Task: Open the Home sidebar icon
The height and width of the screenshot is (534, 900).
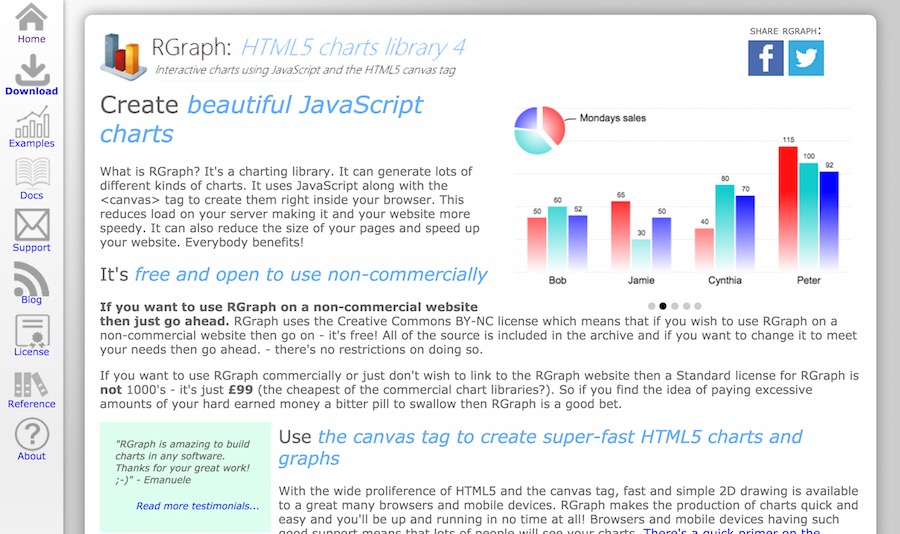Action: tap(31, 17)
